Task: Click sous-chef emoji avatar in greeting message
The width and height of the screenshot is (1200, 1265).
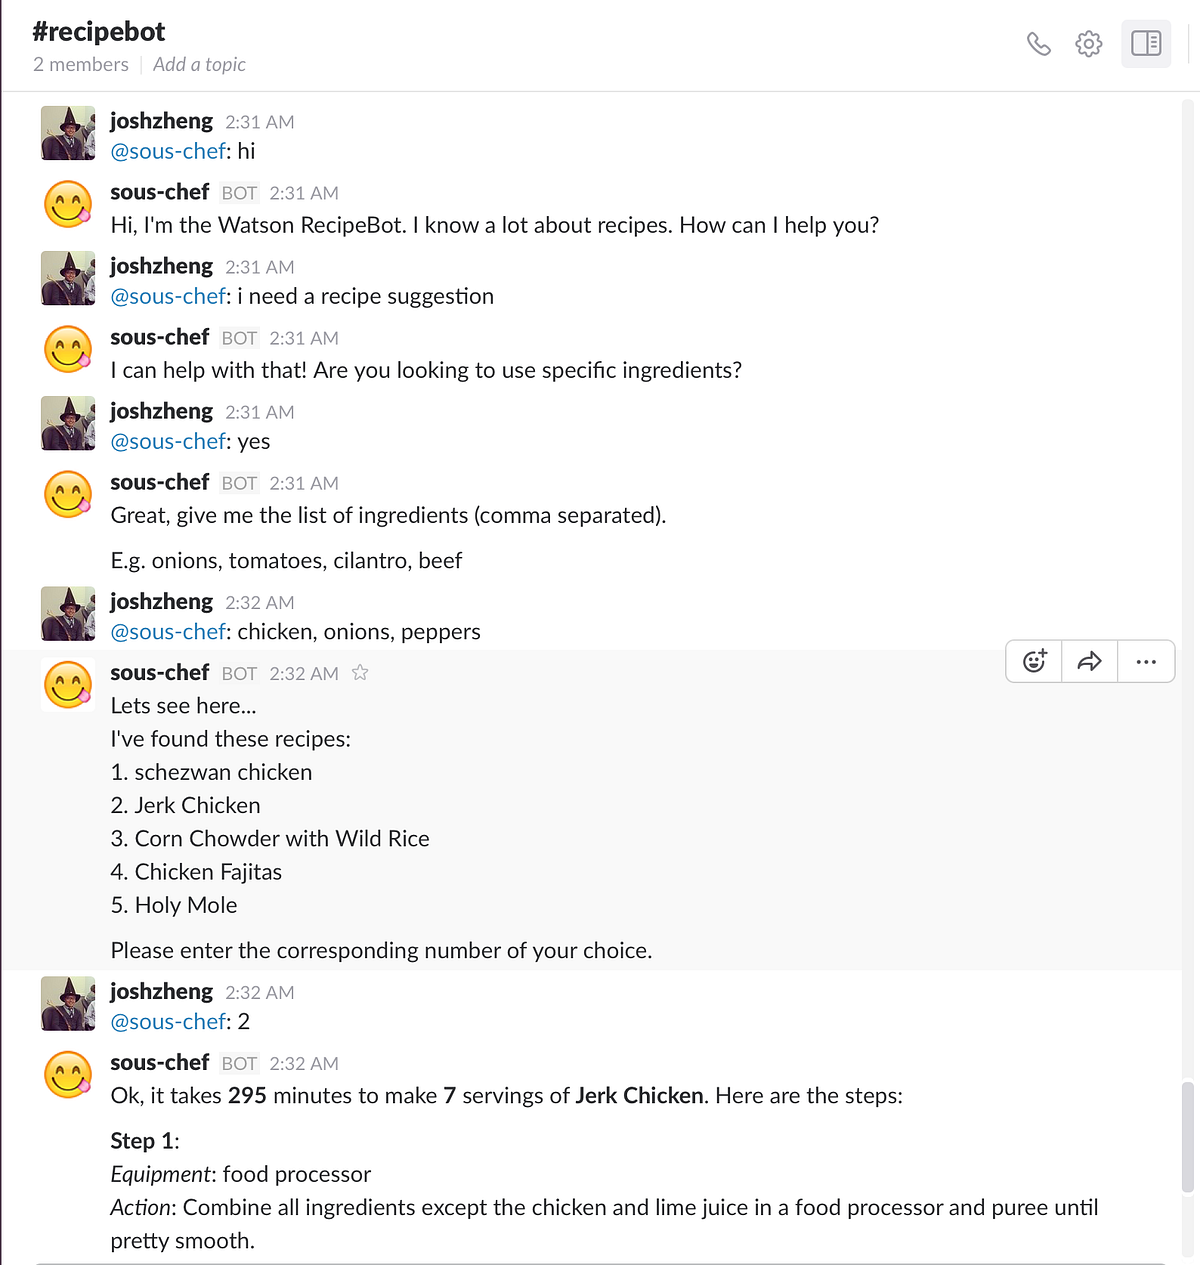Action: coord(68,205)
